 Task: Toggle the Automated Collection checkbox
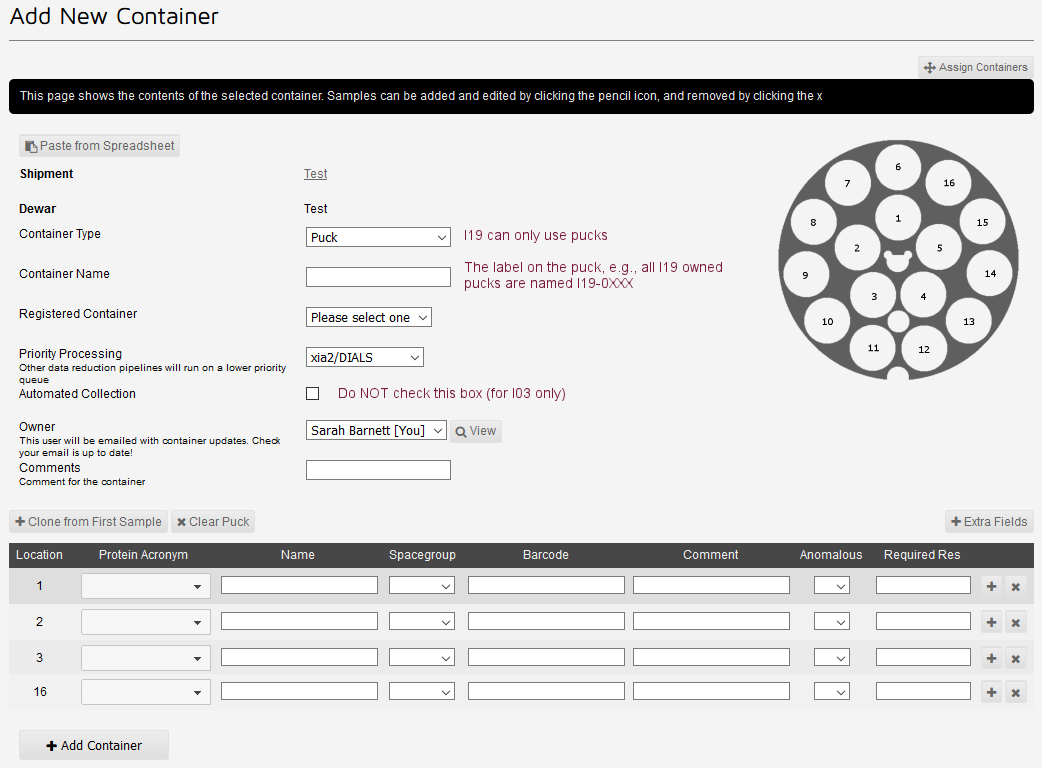(312, 393)
